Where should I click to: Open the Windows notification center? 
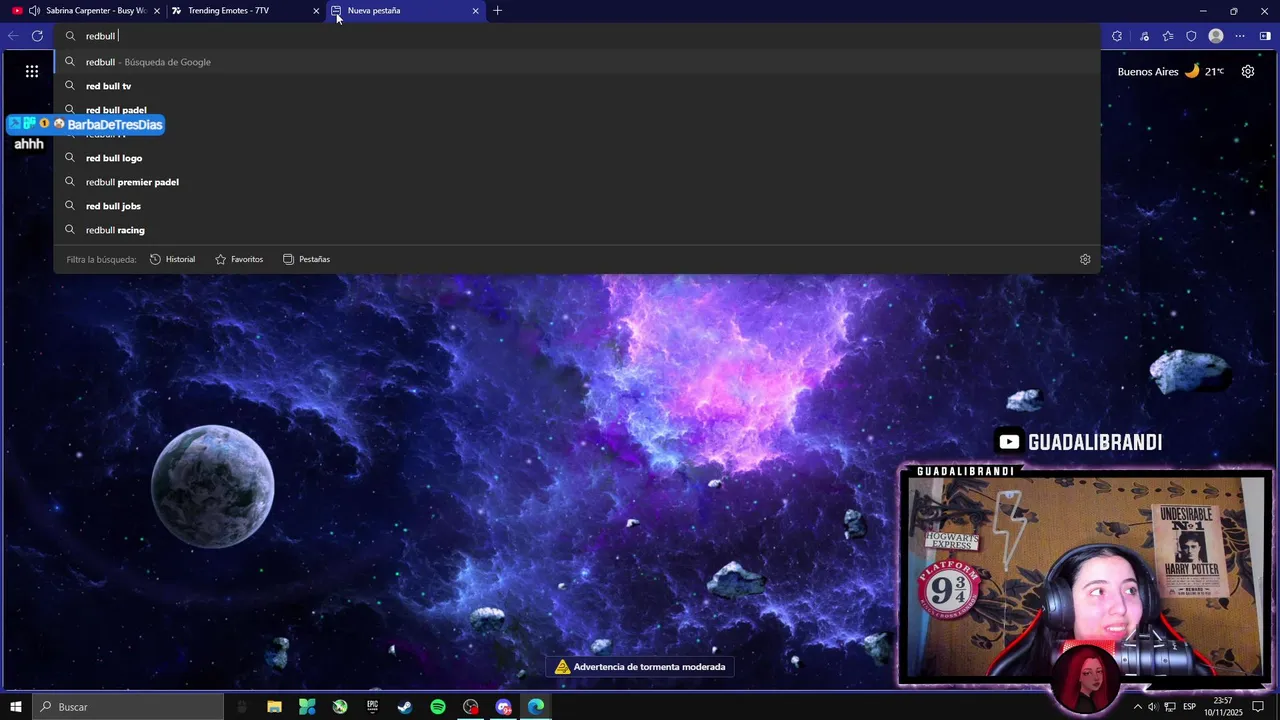pos(1259,707)
